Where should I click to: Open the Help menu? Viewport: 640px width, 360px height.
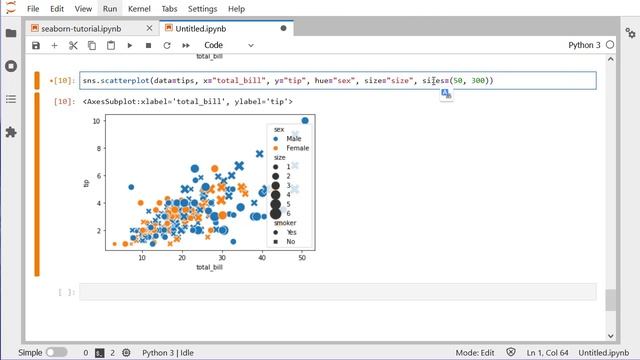(x=236, y=9)
